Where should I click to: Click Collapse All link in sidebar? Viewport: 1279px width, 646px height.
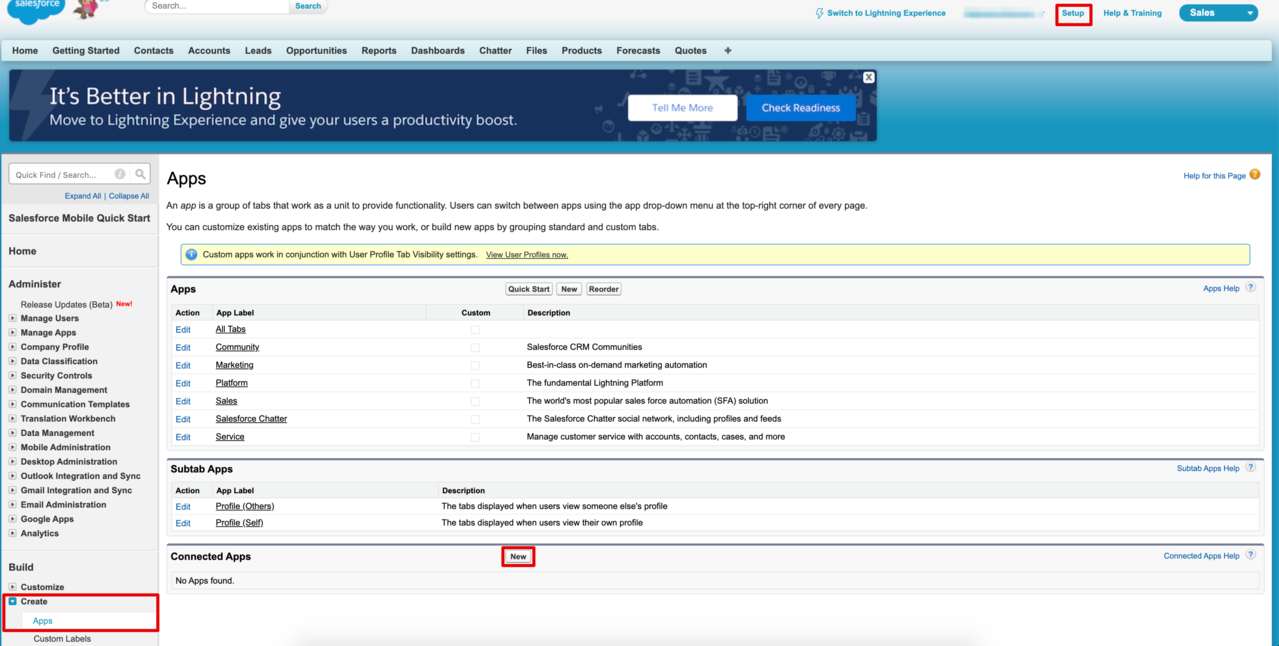tap(129, 196)
